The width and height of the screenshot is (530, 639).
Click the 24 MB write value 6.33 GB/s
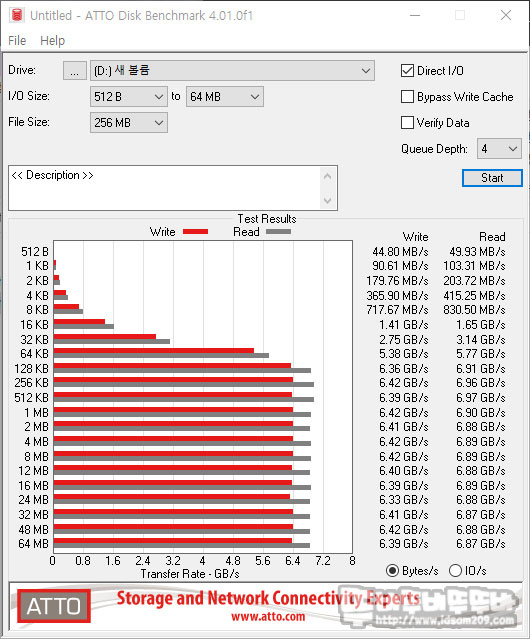click(404, 500)
